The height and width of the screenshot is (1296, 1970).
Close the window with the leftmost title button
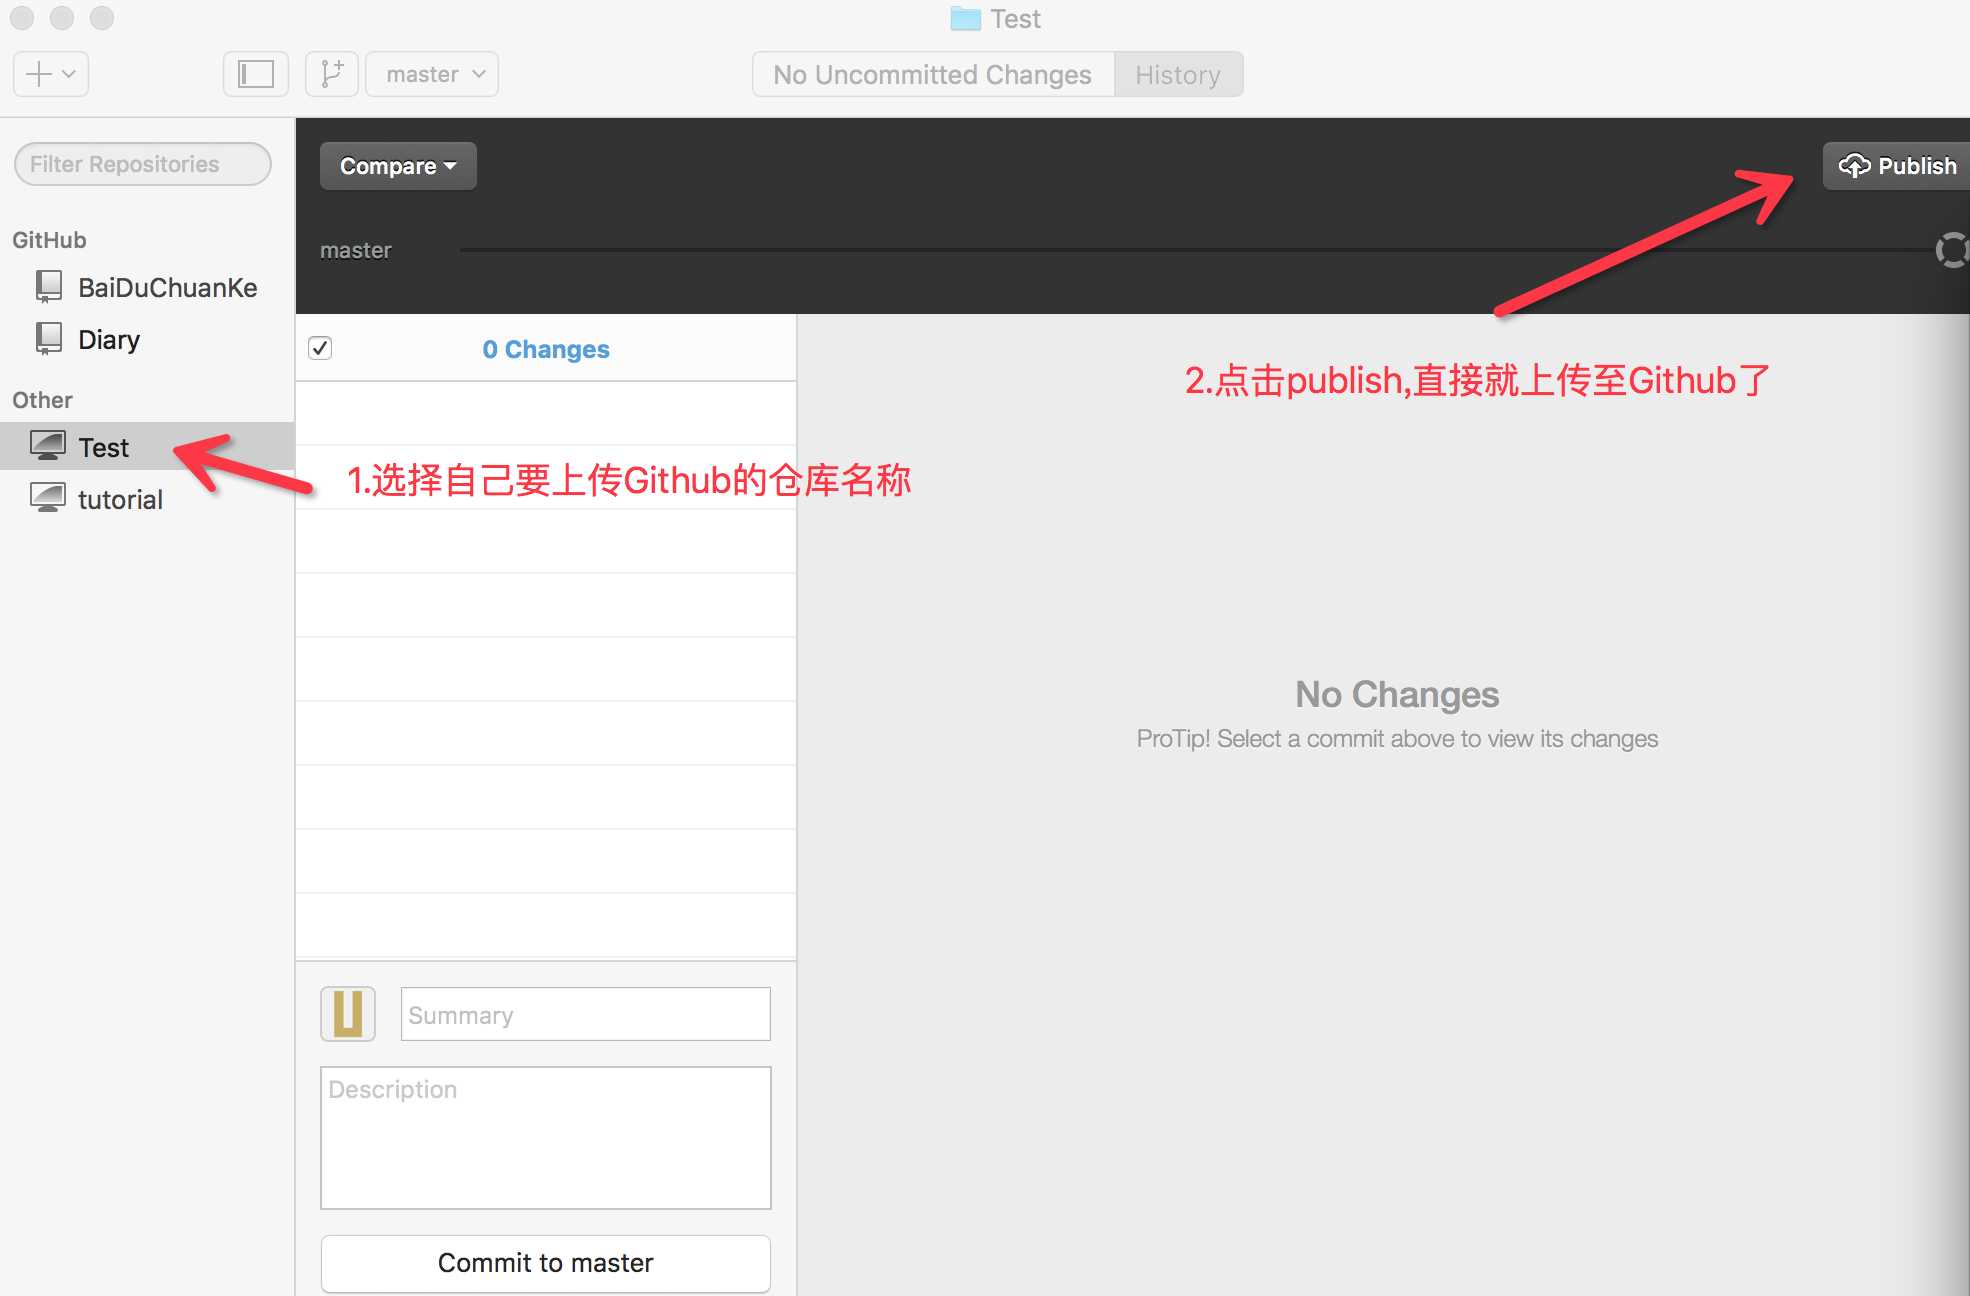click(x=22, y=18)
